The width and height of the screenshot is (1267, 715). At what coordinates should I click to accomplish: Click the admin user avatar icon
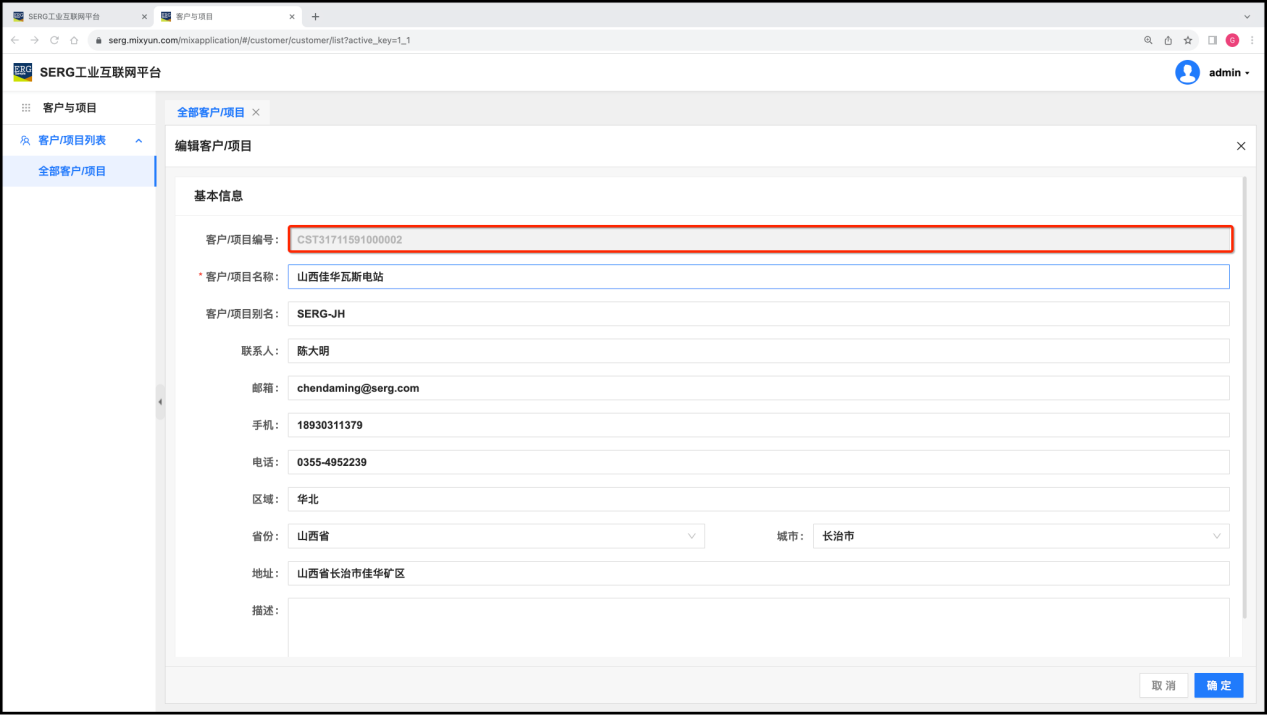1187,72
